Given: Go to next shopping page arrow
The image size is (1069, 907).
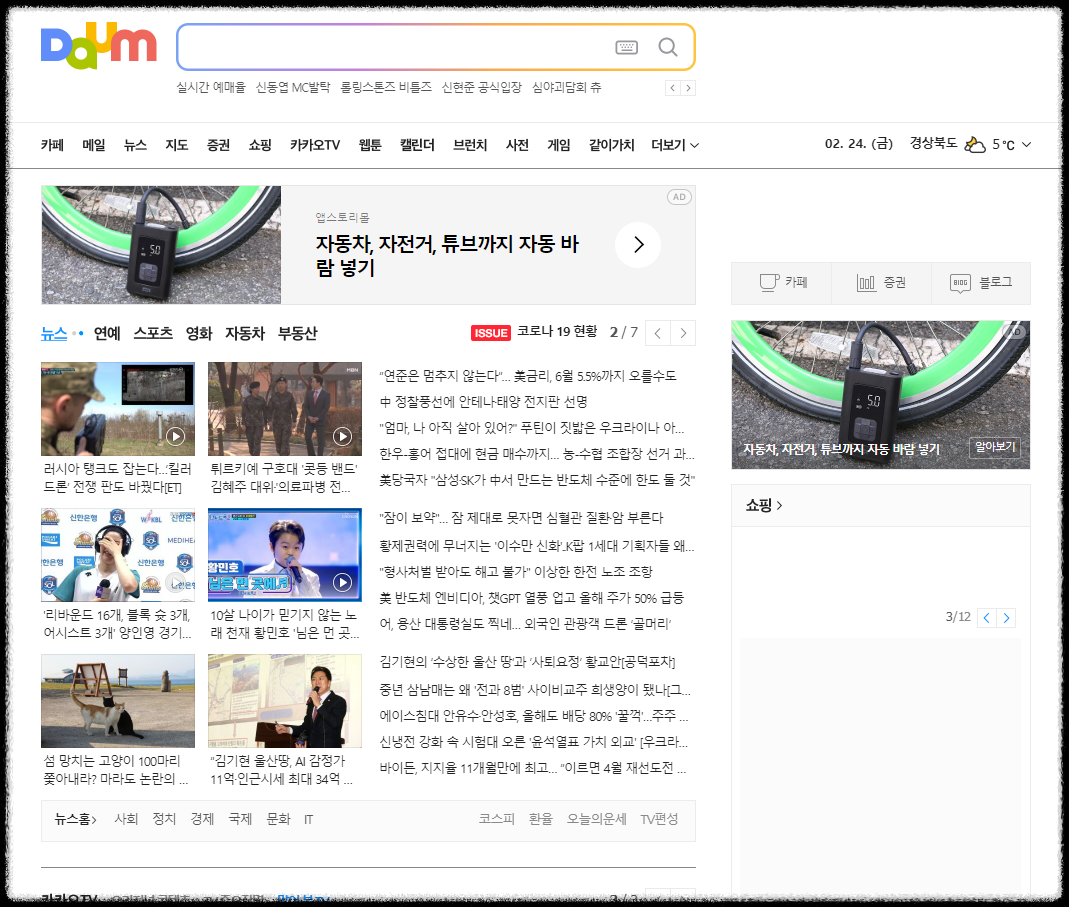Looking at the screenshot, I should tap(1006, 617).
